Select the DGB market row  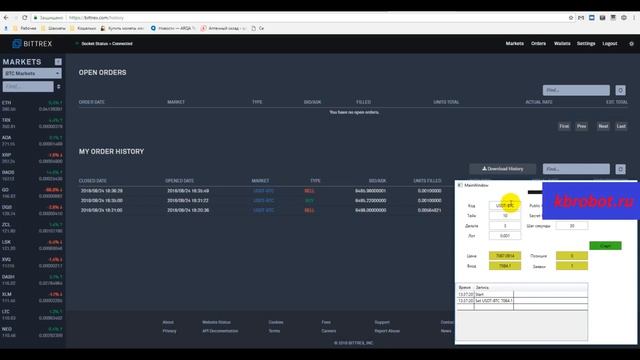click(x=32, y=211)
